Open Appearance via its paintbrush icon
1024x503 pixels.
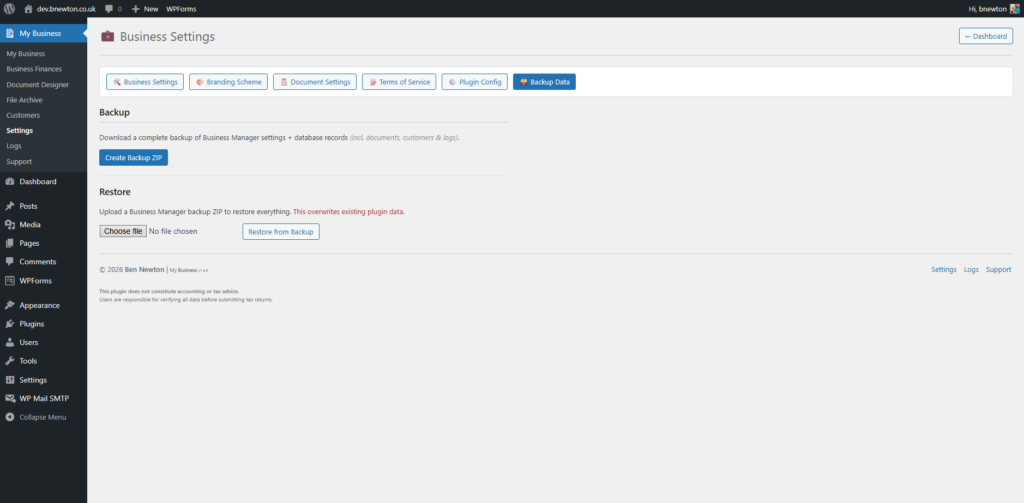point(9,305)
